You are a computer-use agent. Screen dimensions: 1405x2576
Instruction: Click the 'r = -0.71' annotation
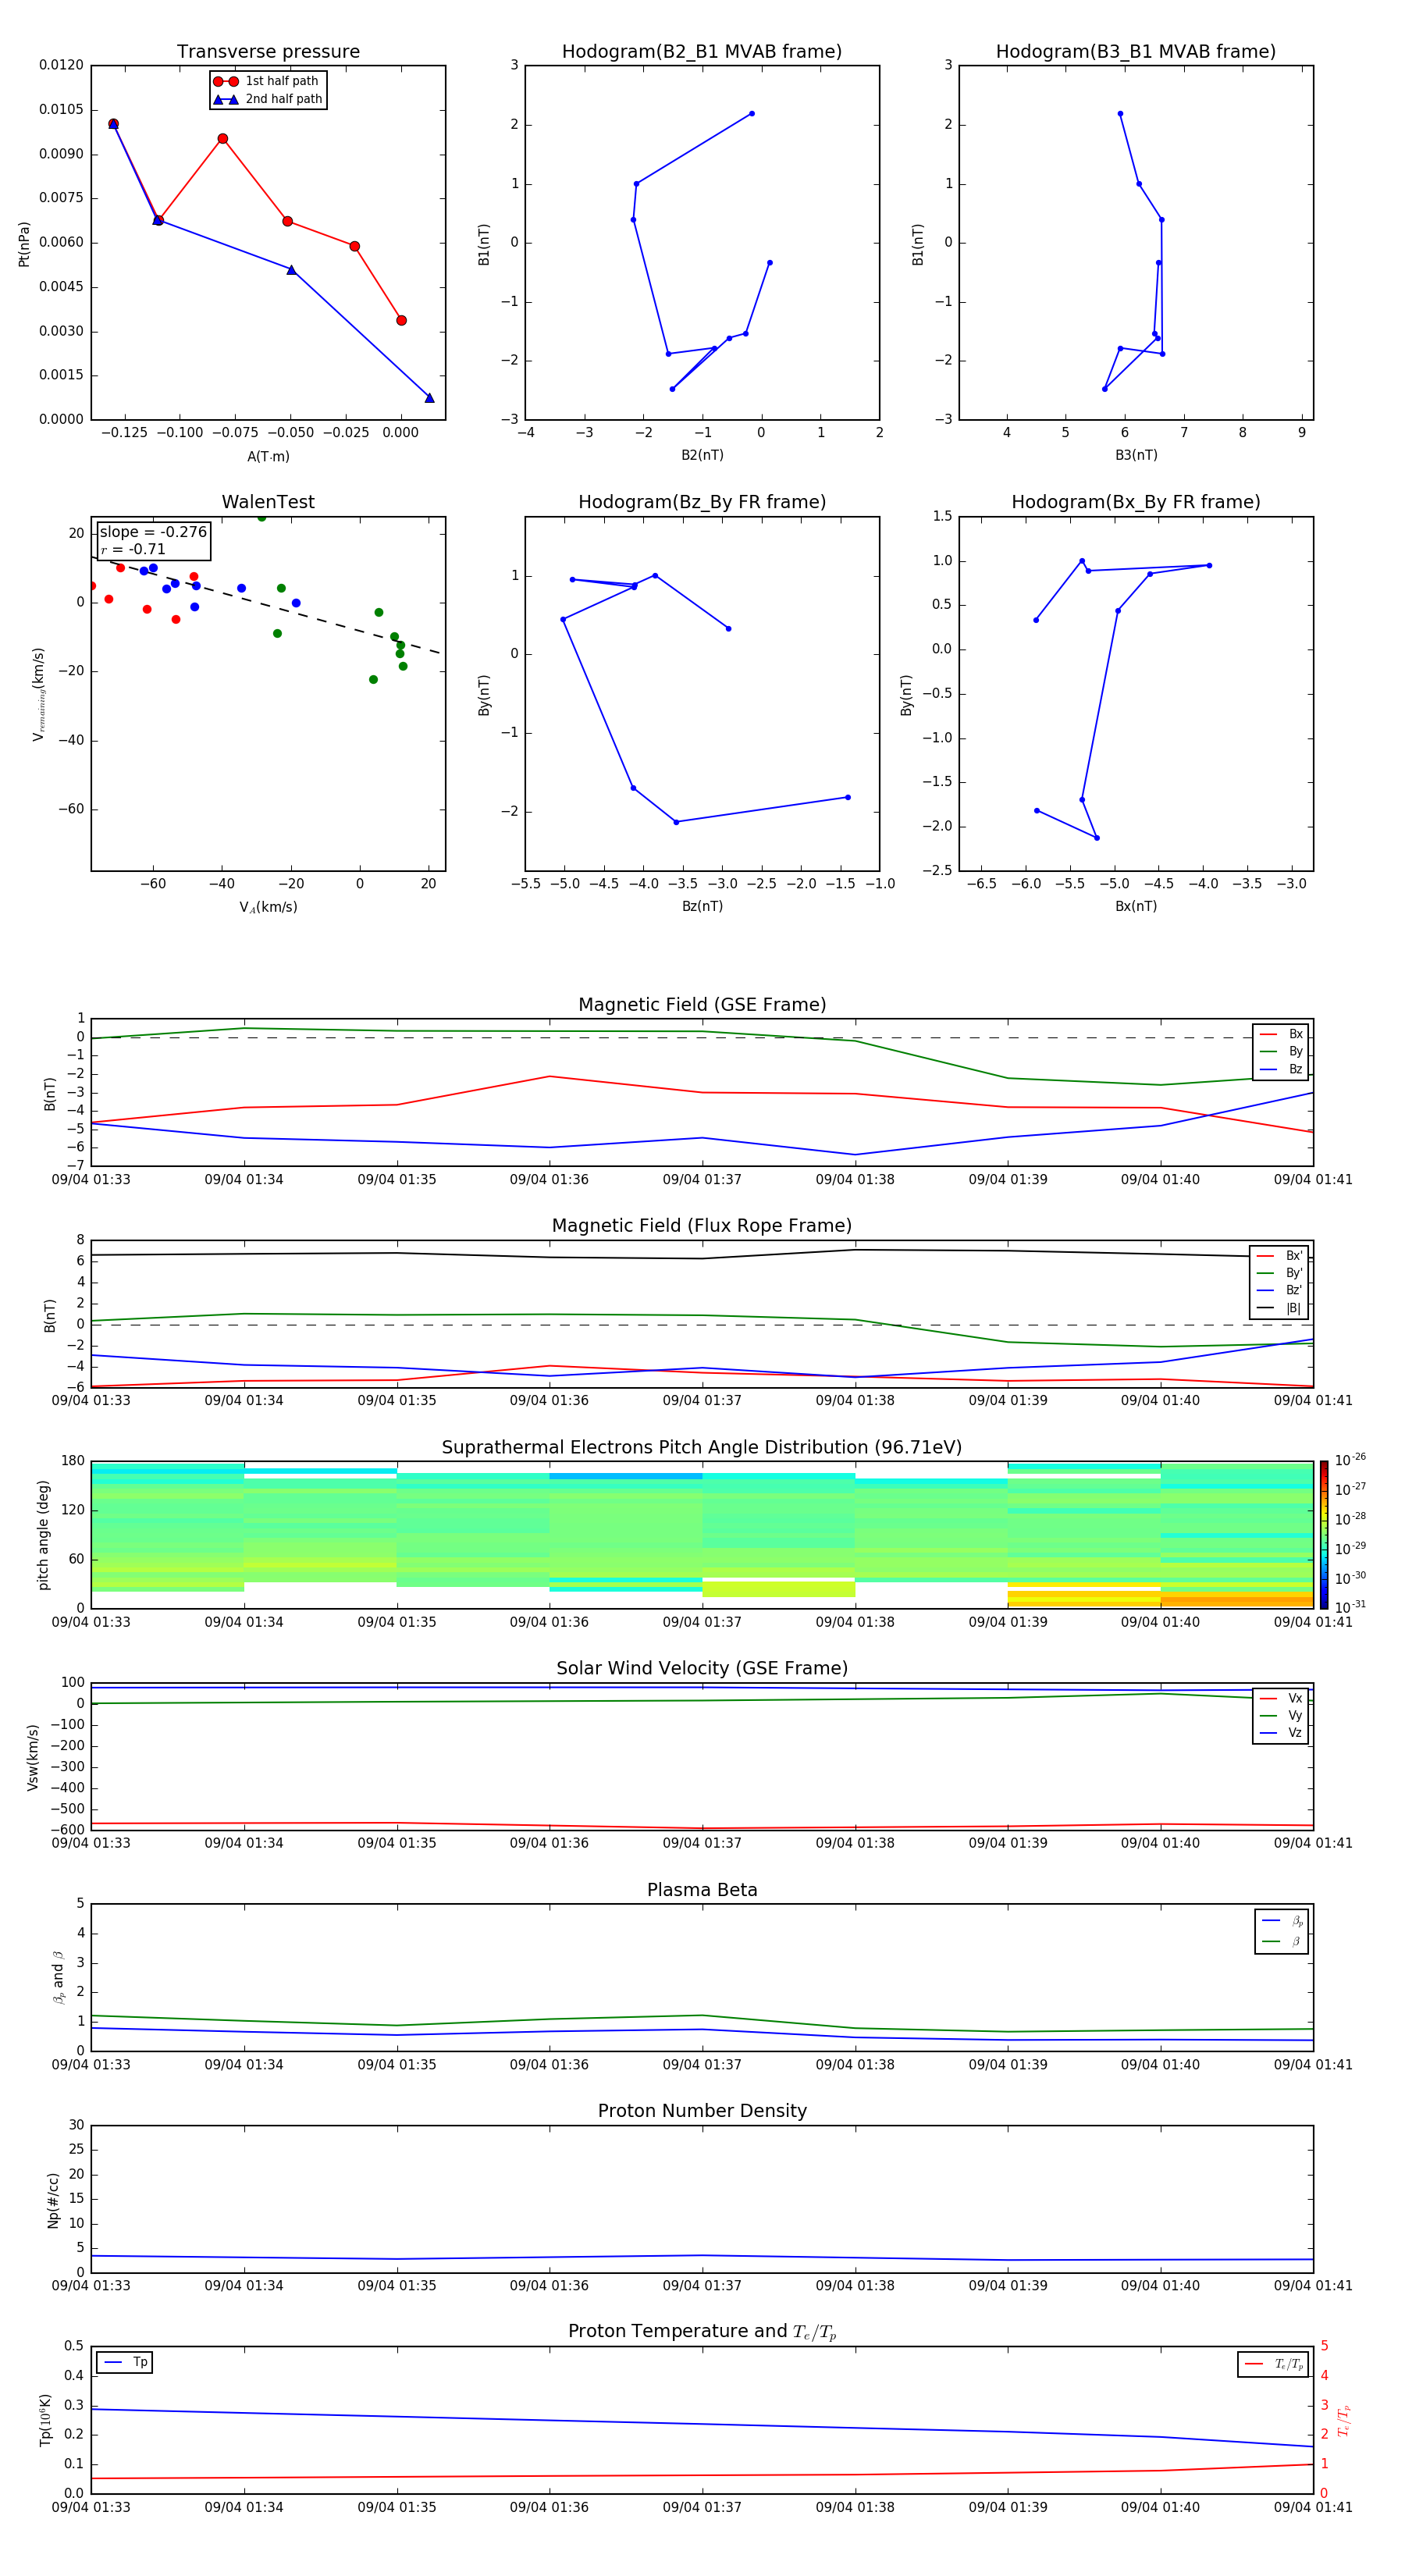click(x=133, y=549)
